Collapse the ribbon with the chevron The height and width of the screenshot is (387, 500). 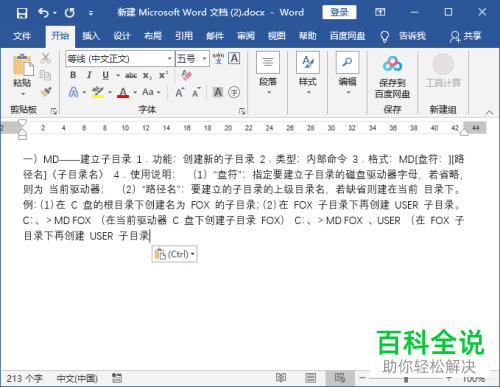coord(489,112)
